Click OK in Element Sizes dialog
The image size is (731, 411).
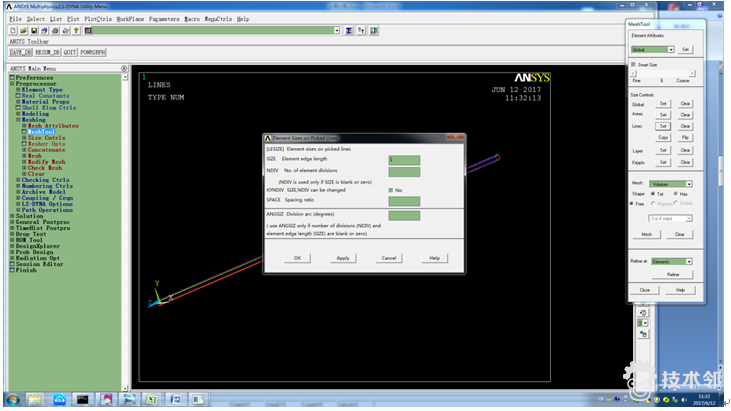297,258
